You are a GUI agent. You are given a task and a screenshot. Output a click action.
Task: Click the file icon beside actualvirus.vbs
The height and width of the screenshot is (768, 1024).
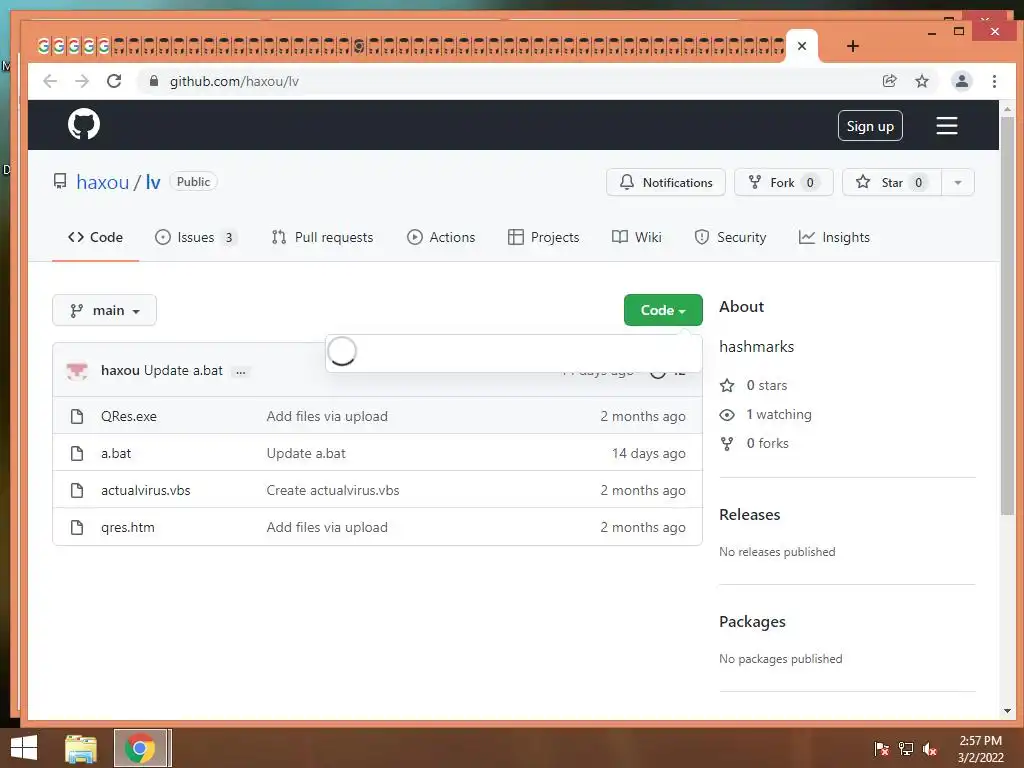pyautogui.click(x=77, y=490)
